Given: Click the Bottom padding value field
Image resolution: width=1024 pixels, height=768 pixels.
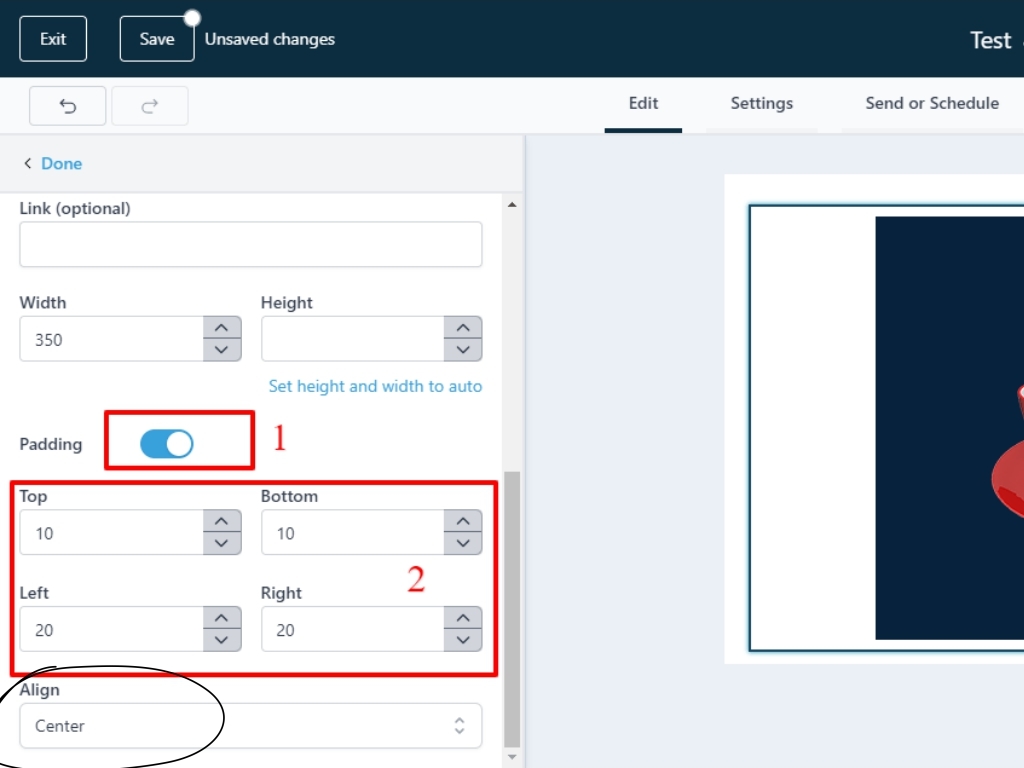Looking at the screenshot, I should tap(353, 532).
